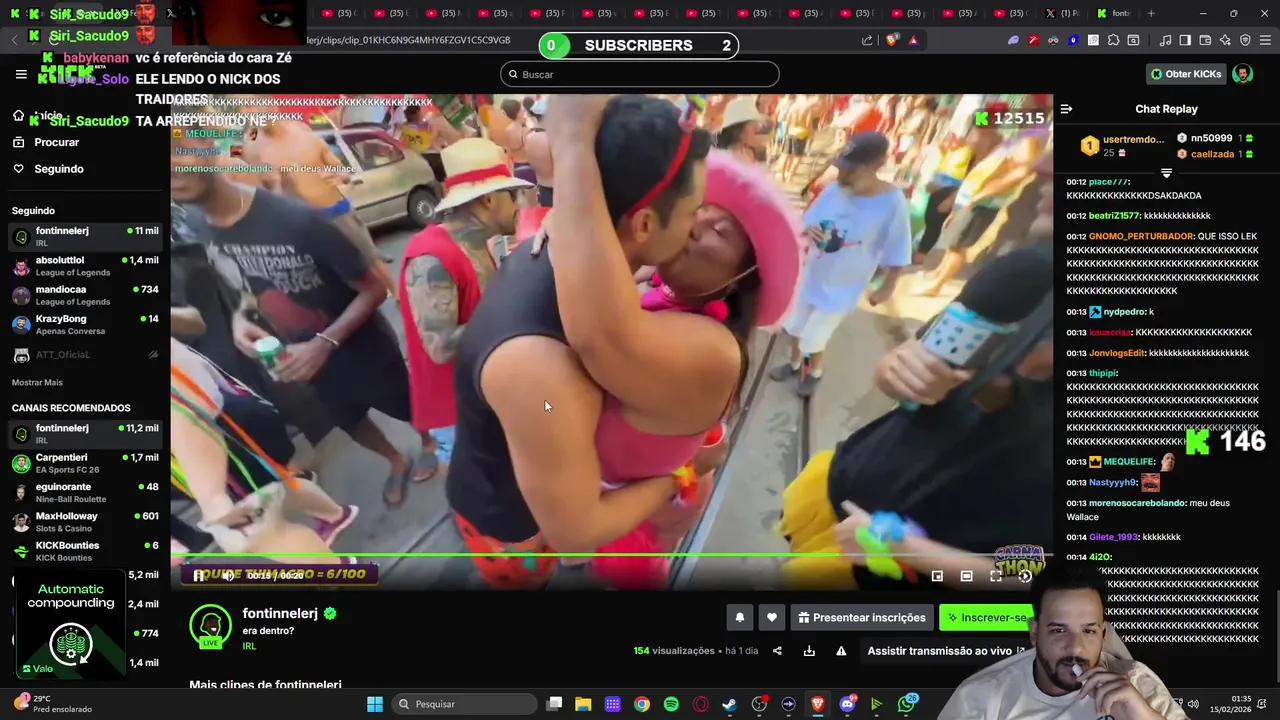Switch the player to theater mode

point(966,576)
